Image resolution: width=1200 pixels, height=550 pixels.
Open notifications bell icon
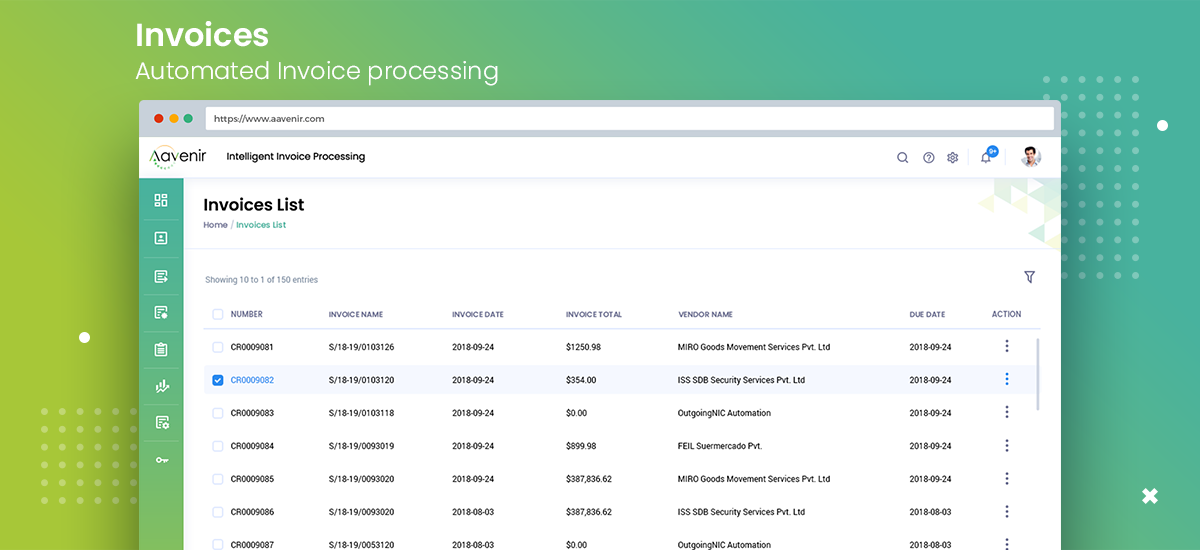[986, 157]
